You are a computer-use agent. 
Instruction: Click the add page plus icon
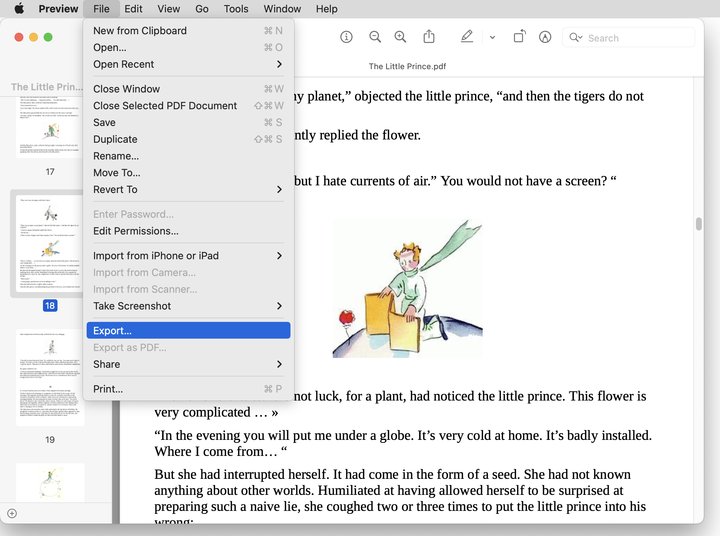coord(12,513)
